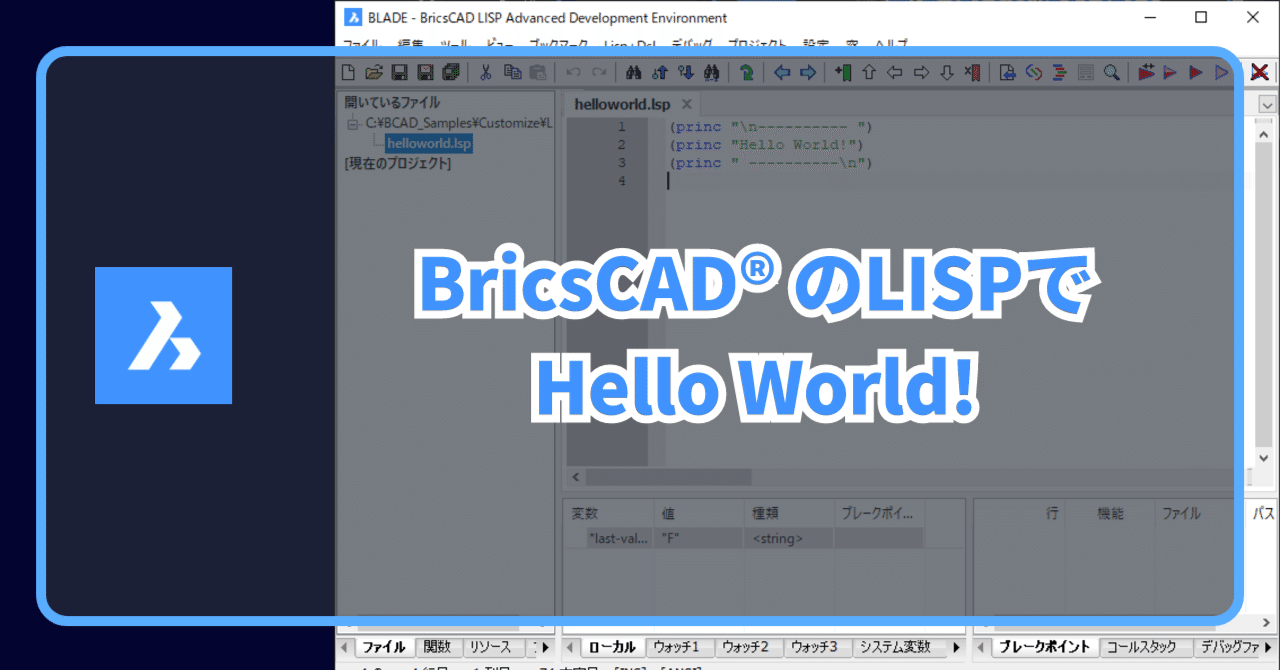Undo the last edit
This screenshot has height=670, width=1280.
click(x=571, y=71)
